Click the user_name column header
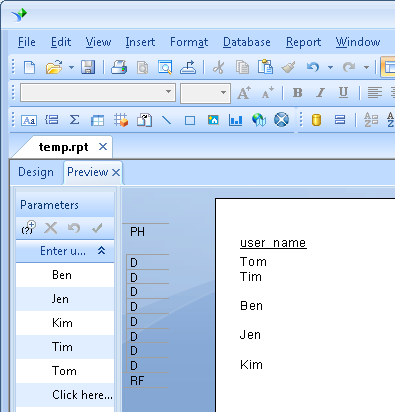 [273, 243]
